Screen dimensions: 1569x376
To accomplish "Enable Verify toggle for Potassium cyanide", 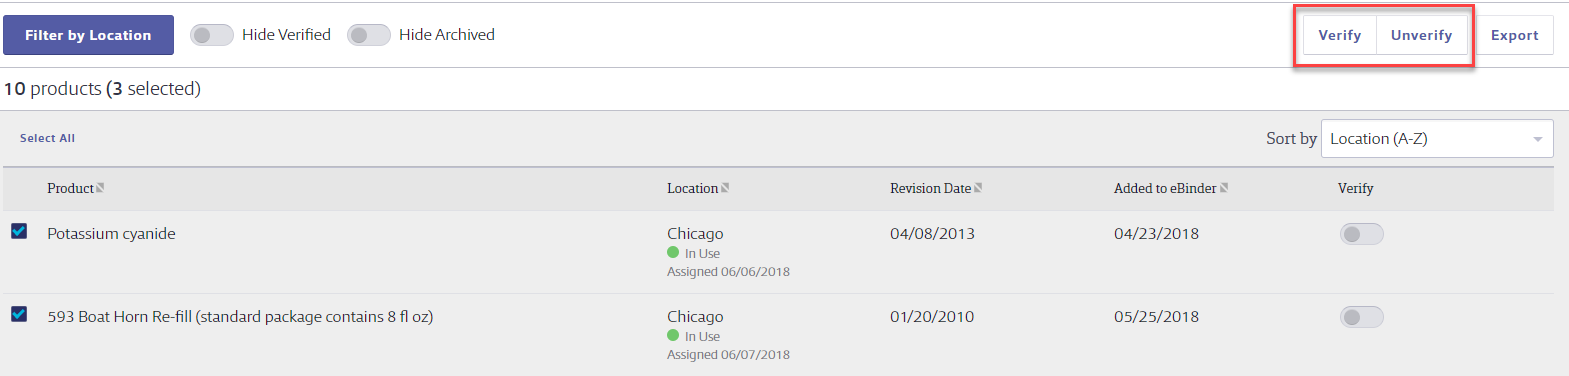I will point(1361,234).
